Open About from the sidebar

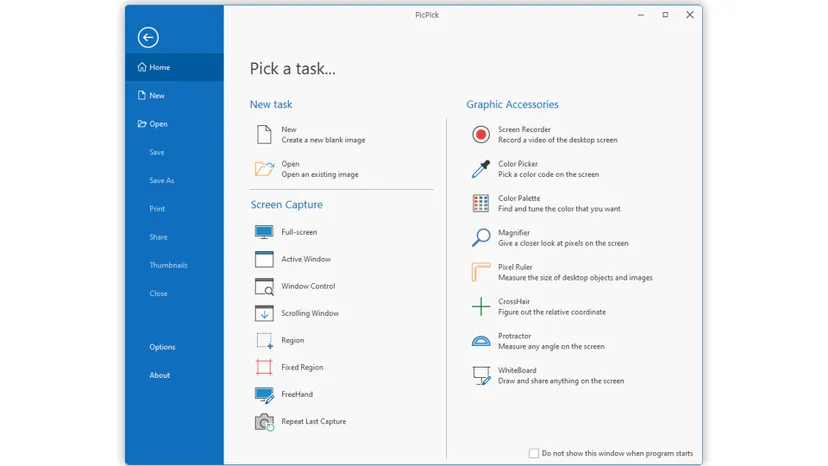click(x=159, y=375)
